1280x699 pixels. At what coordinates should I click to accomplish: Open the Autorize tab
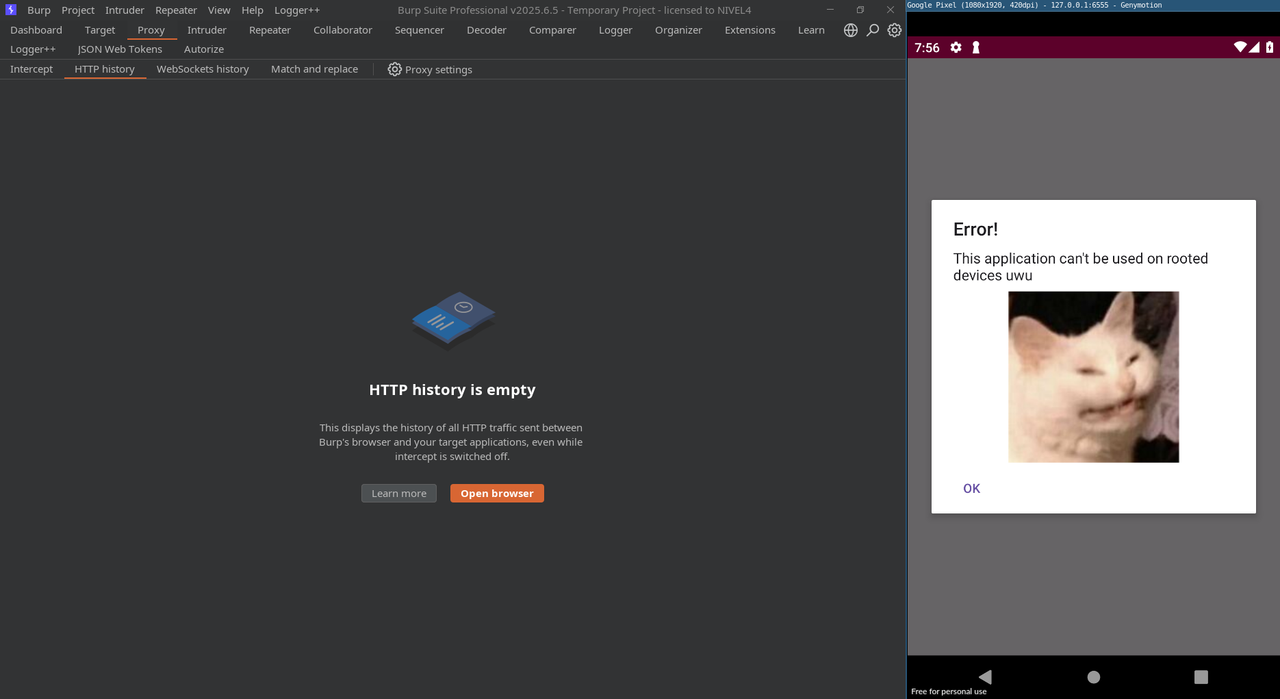tap(204, 49)
